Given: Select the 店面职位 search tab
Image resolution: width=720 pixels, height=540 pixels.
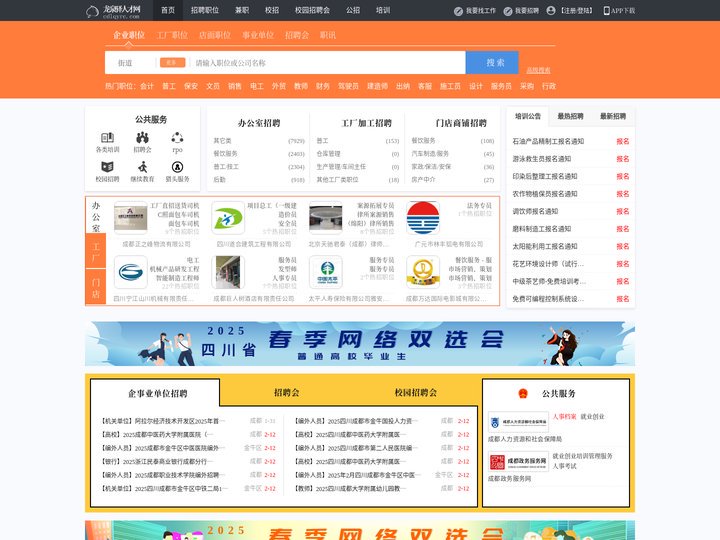Looking at the screenshot, I should click(x=215, y=35).
